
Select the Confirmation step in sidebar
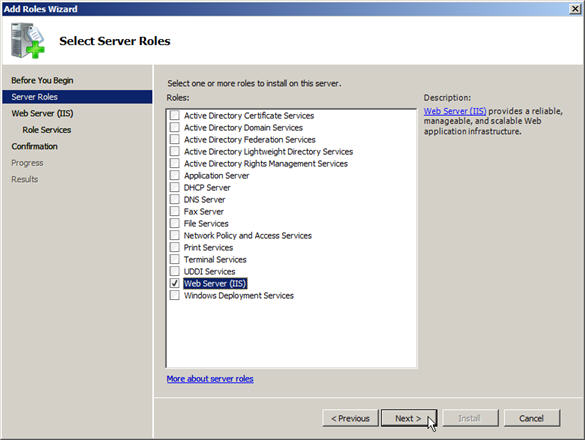click(34, 146)
